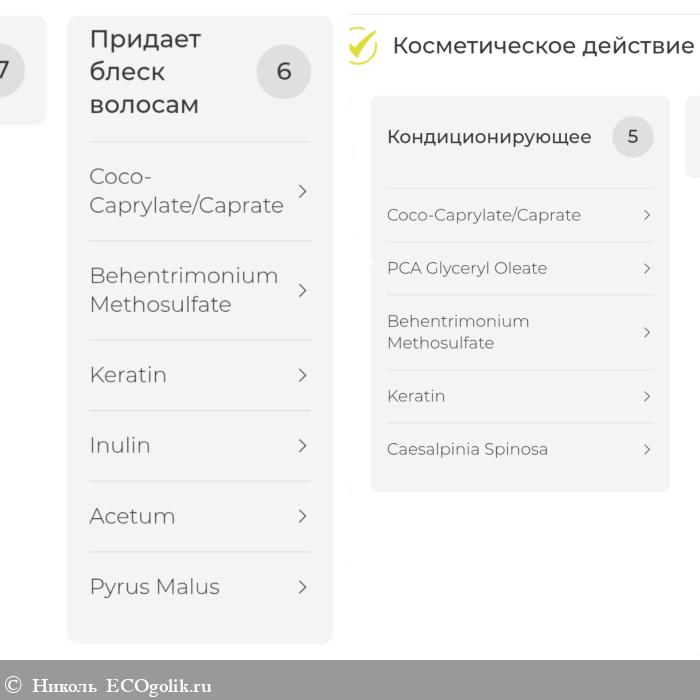Click the yellow checkmark icon beside Косметическое действие
Screen dimensions: 700x700
coord(361,46)
